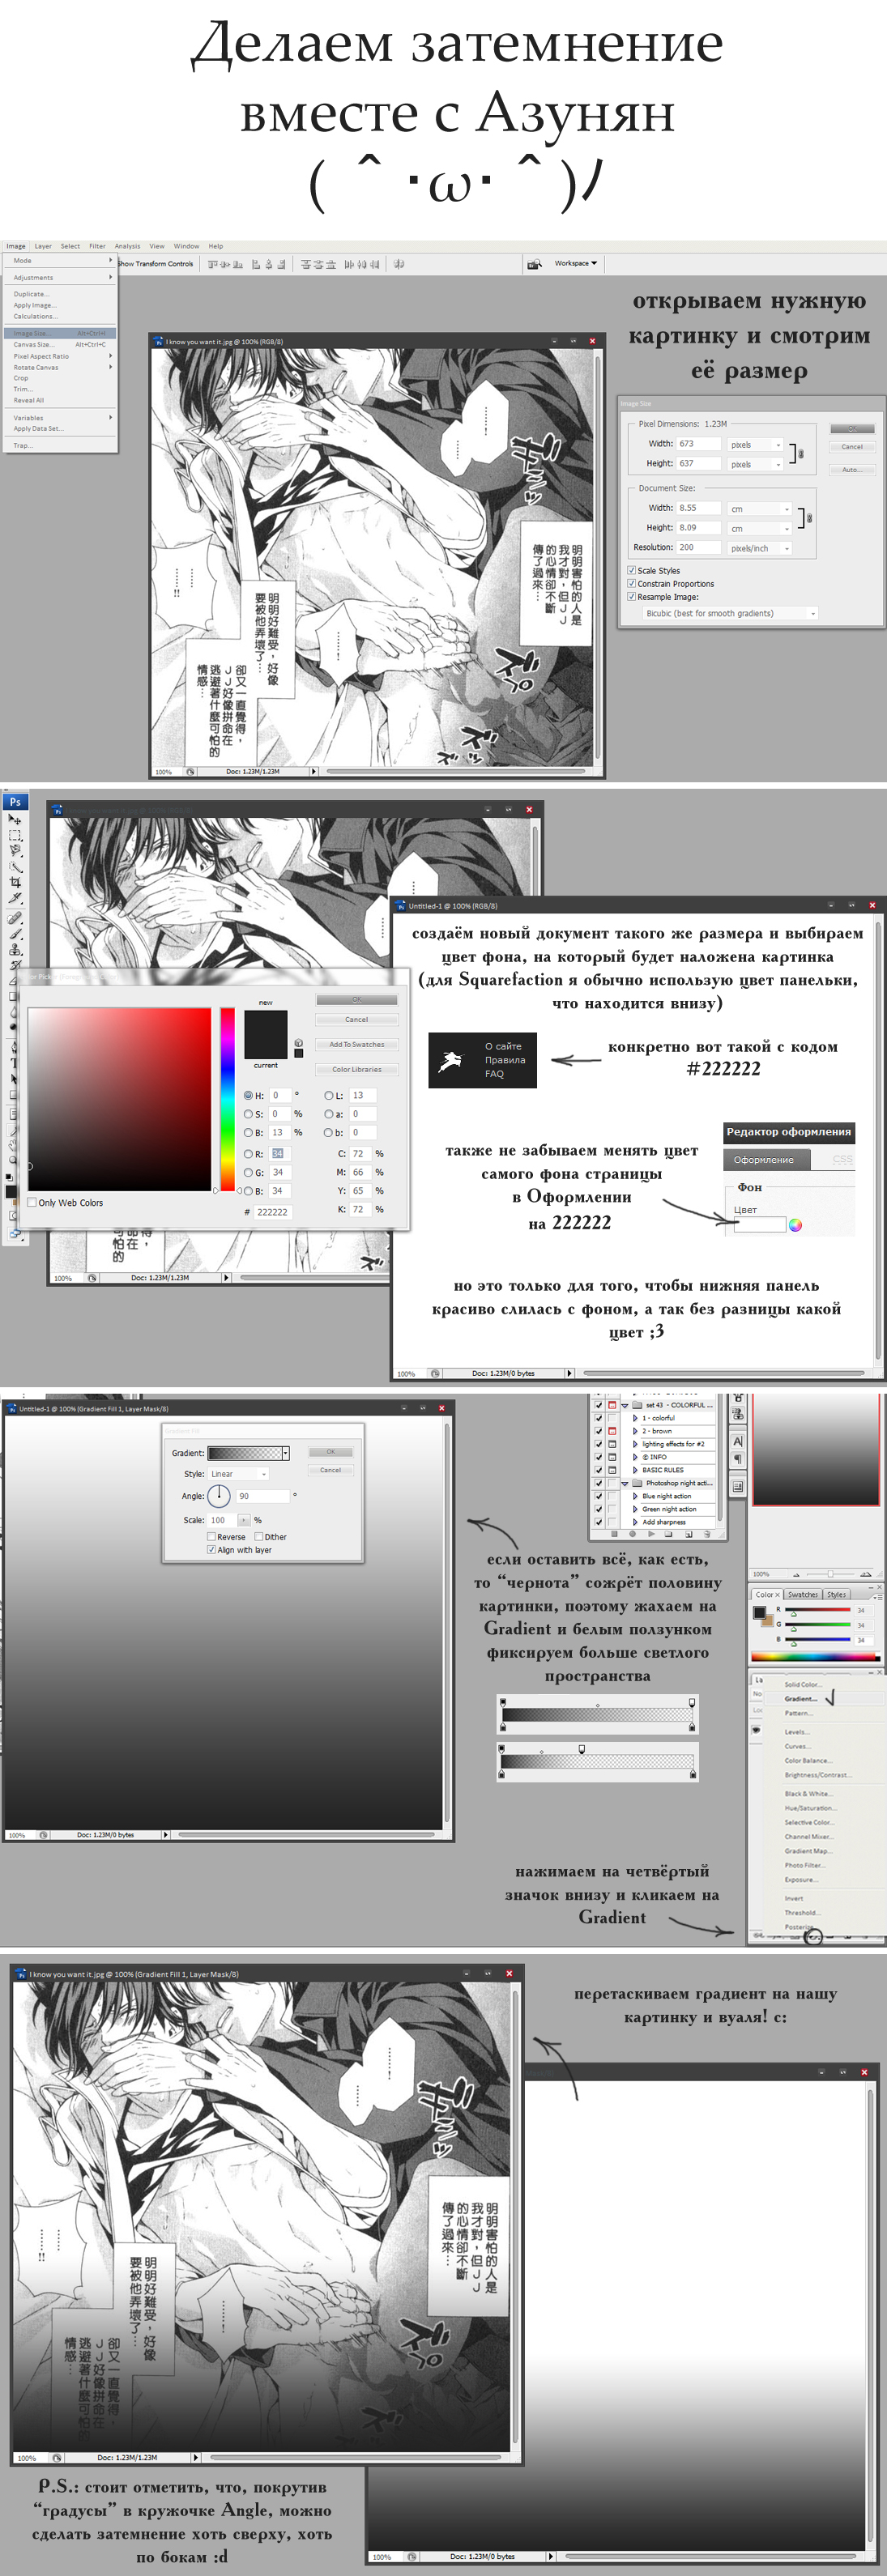The image size is (887, 2576).
Task: Click Cancel in the Gradient Fill dialog
Action: [x=331, y=1470]
